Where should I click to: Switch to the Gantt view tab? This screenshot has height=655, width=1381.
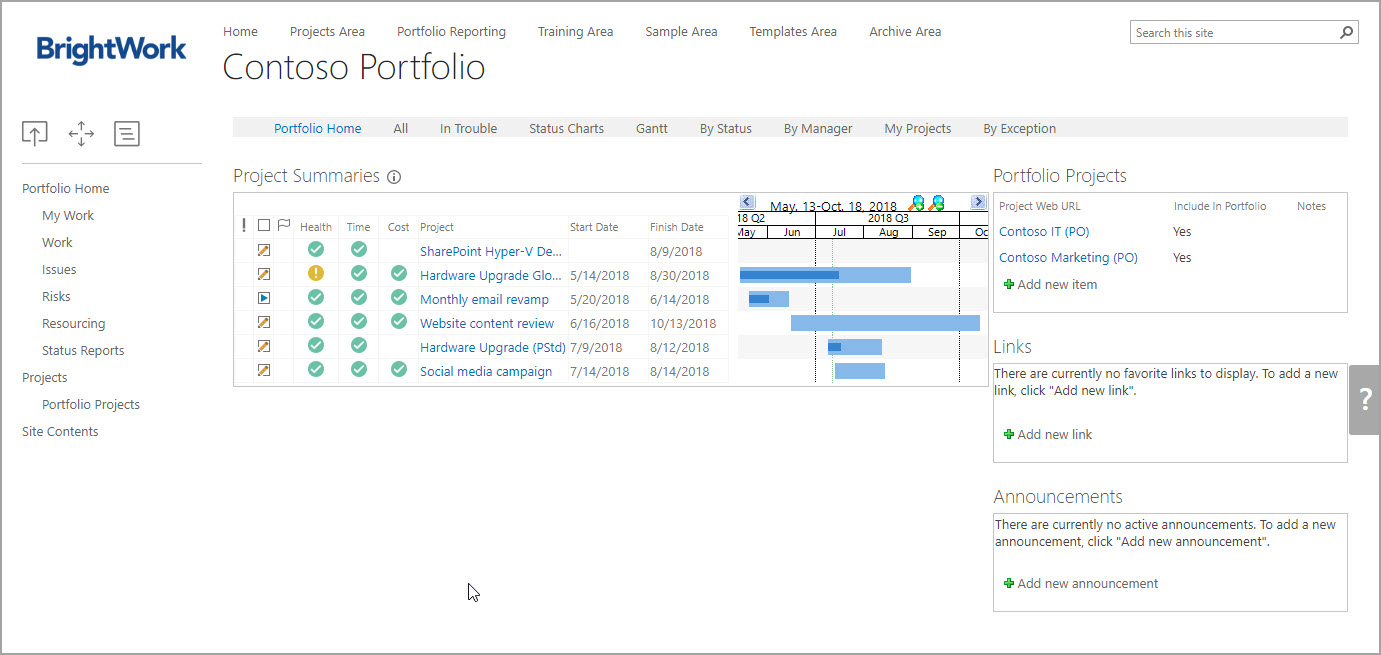pos(652,128)
